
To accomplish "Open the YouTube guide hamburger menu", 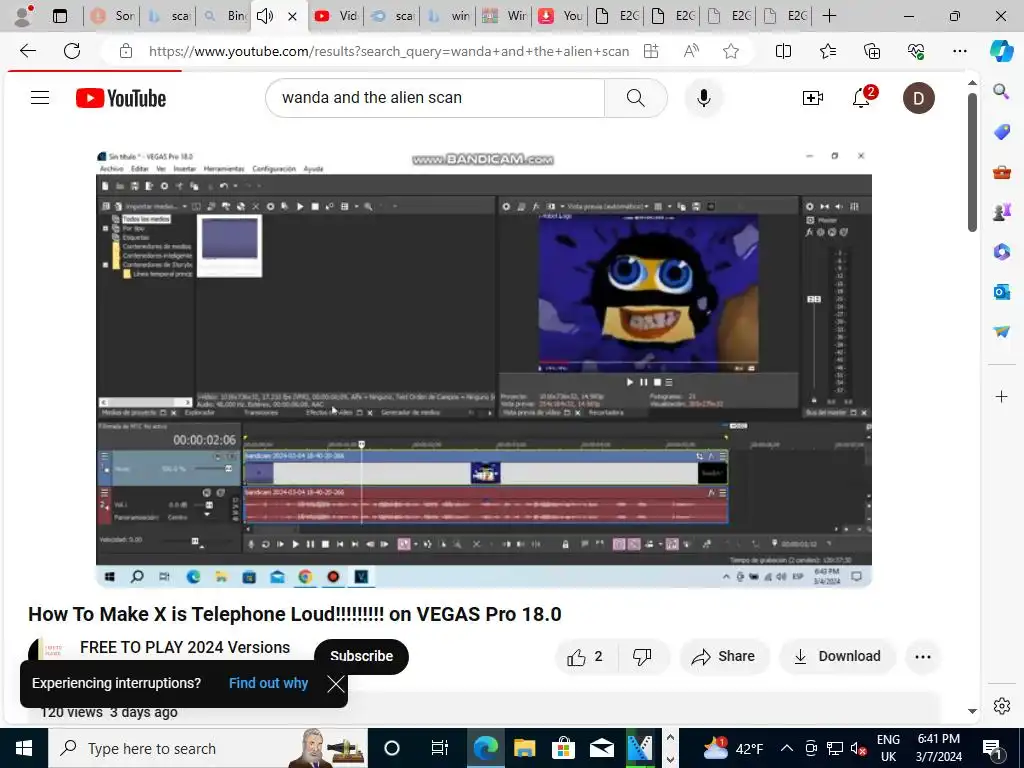I will 40,98.
